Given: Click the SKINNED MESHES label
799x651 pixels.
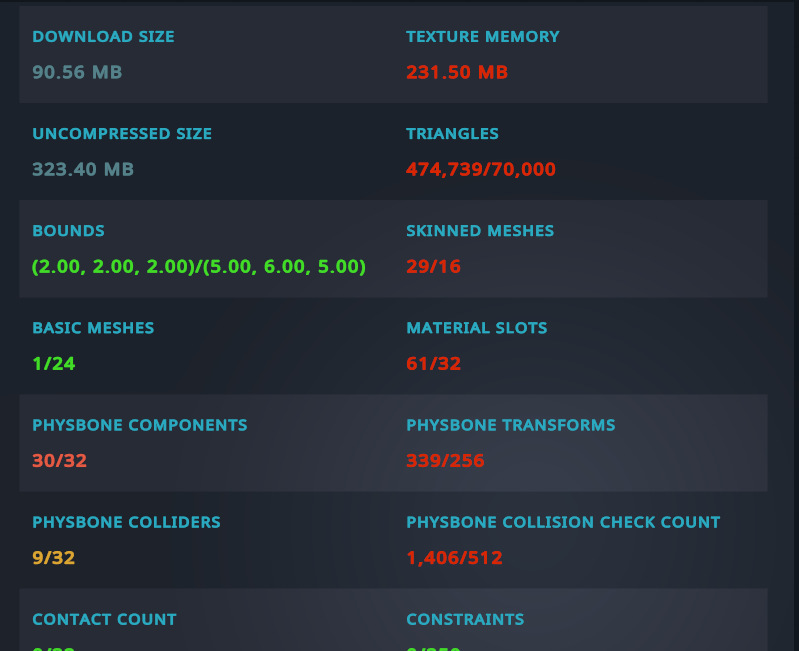Looking at the screenshot, I should (x=480, y=231).
